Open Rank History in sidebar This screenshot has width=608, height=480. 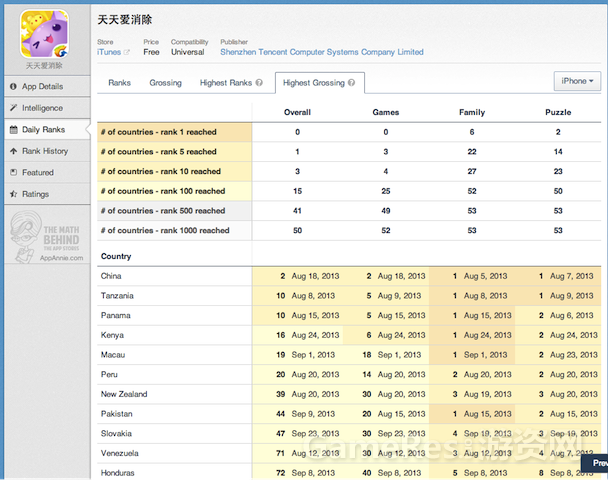[x=47, y=151]
